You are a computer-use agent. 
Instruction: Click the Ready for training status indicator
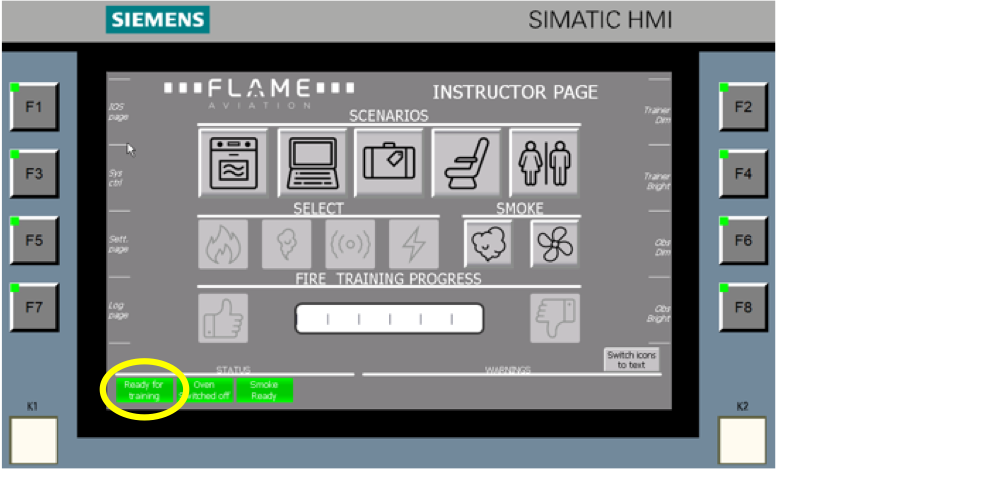(144, 390)
